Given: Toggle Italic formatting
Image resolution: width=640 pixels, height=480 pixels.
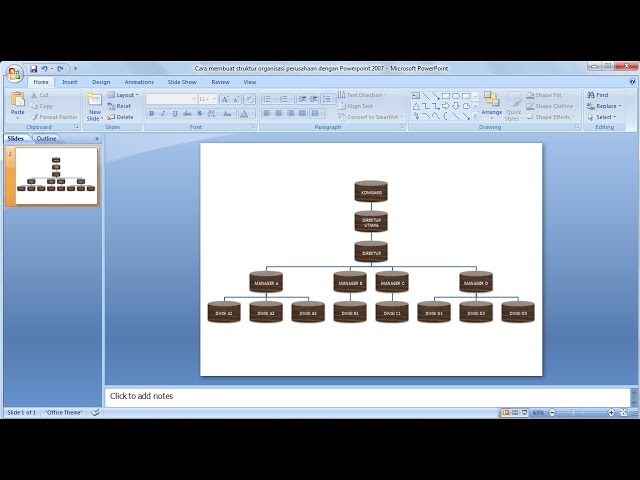Looking at the screenshot, I should coord(163,114).
